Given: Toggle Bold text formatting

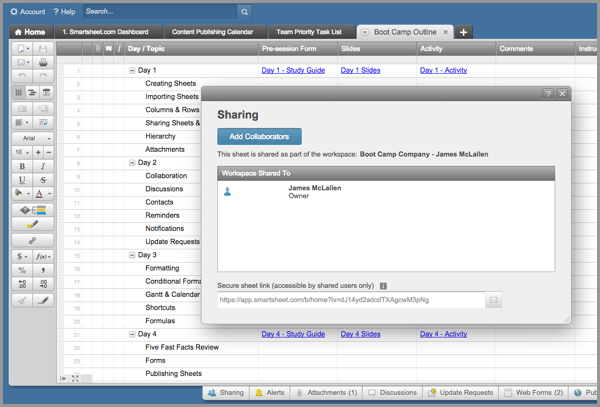Looking at the screenshot, I should [23, 166].
